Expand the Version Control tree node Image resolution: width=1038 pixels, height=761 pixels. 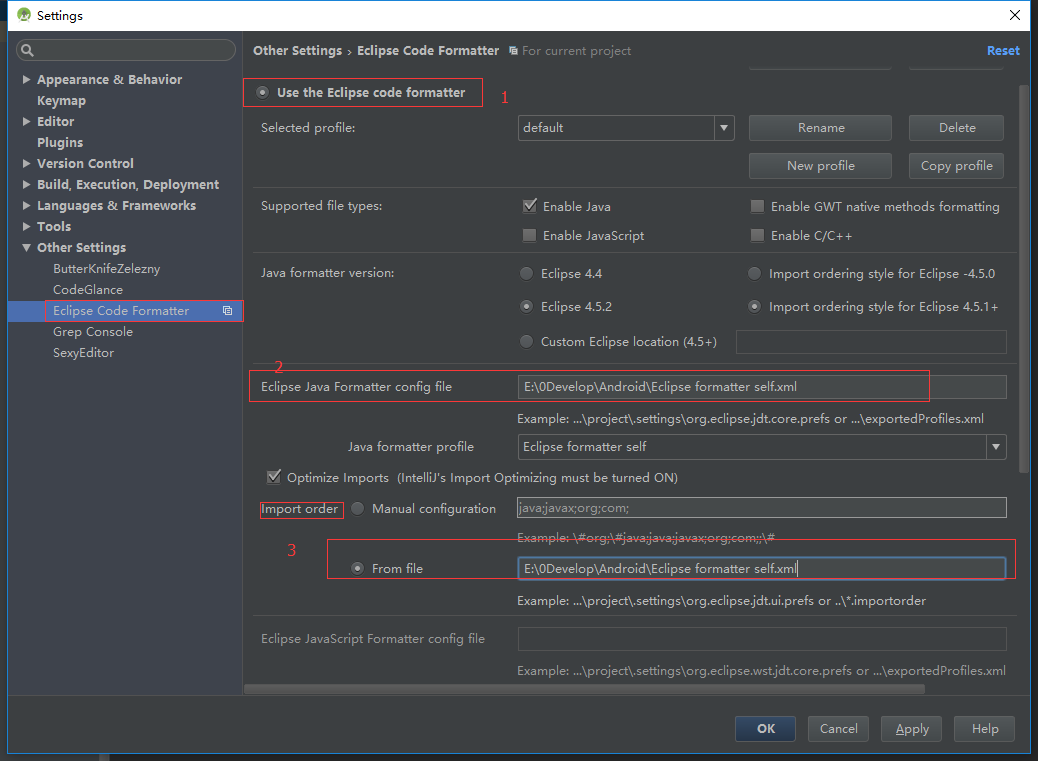[x=26, y=163]
